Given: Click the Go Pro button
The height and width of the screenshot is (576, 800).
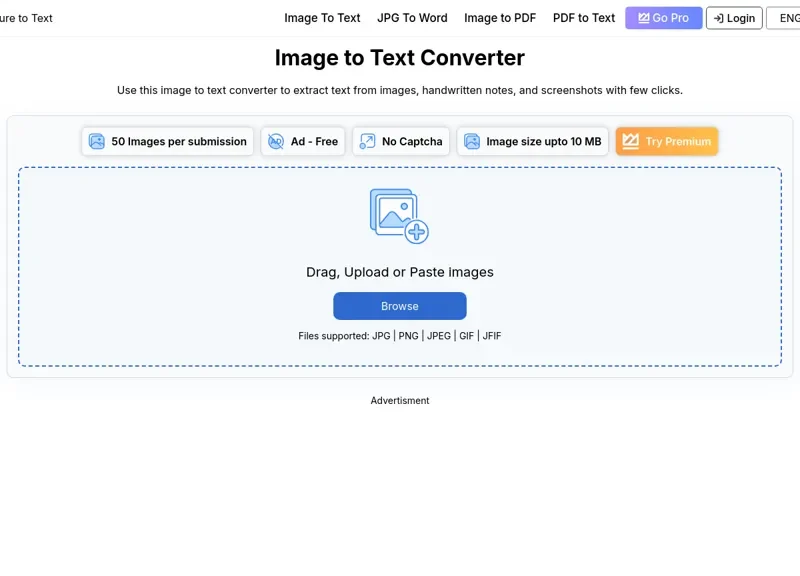Looking at the screenshot, I should point(663,17).
